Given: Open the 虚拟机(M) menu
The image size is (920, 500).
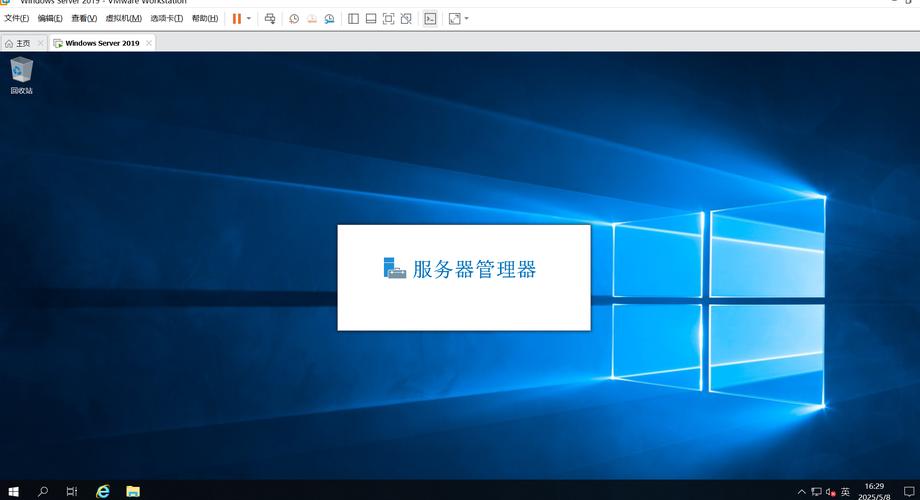Looking at the screenshot, I should pos(123,19).
